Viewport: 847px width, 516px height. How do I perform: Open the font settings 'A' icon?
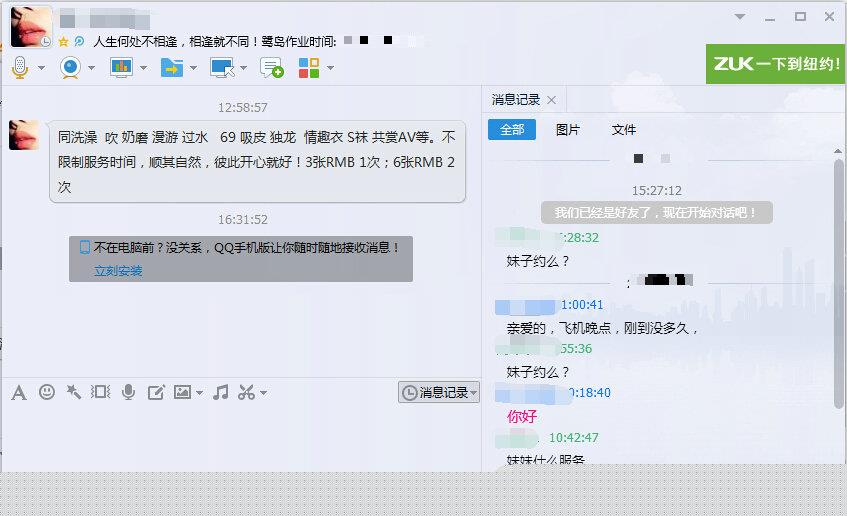[18, 392]
